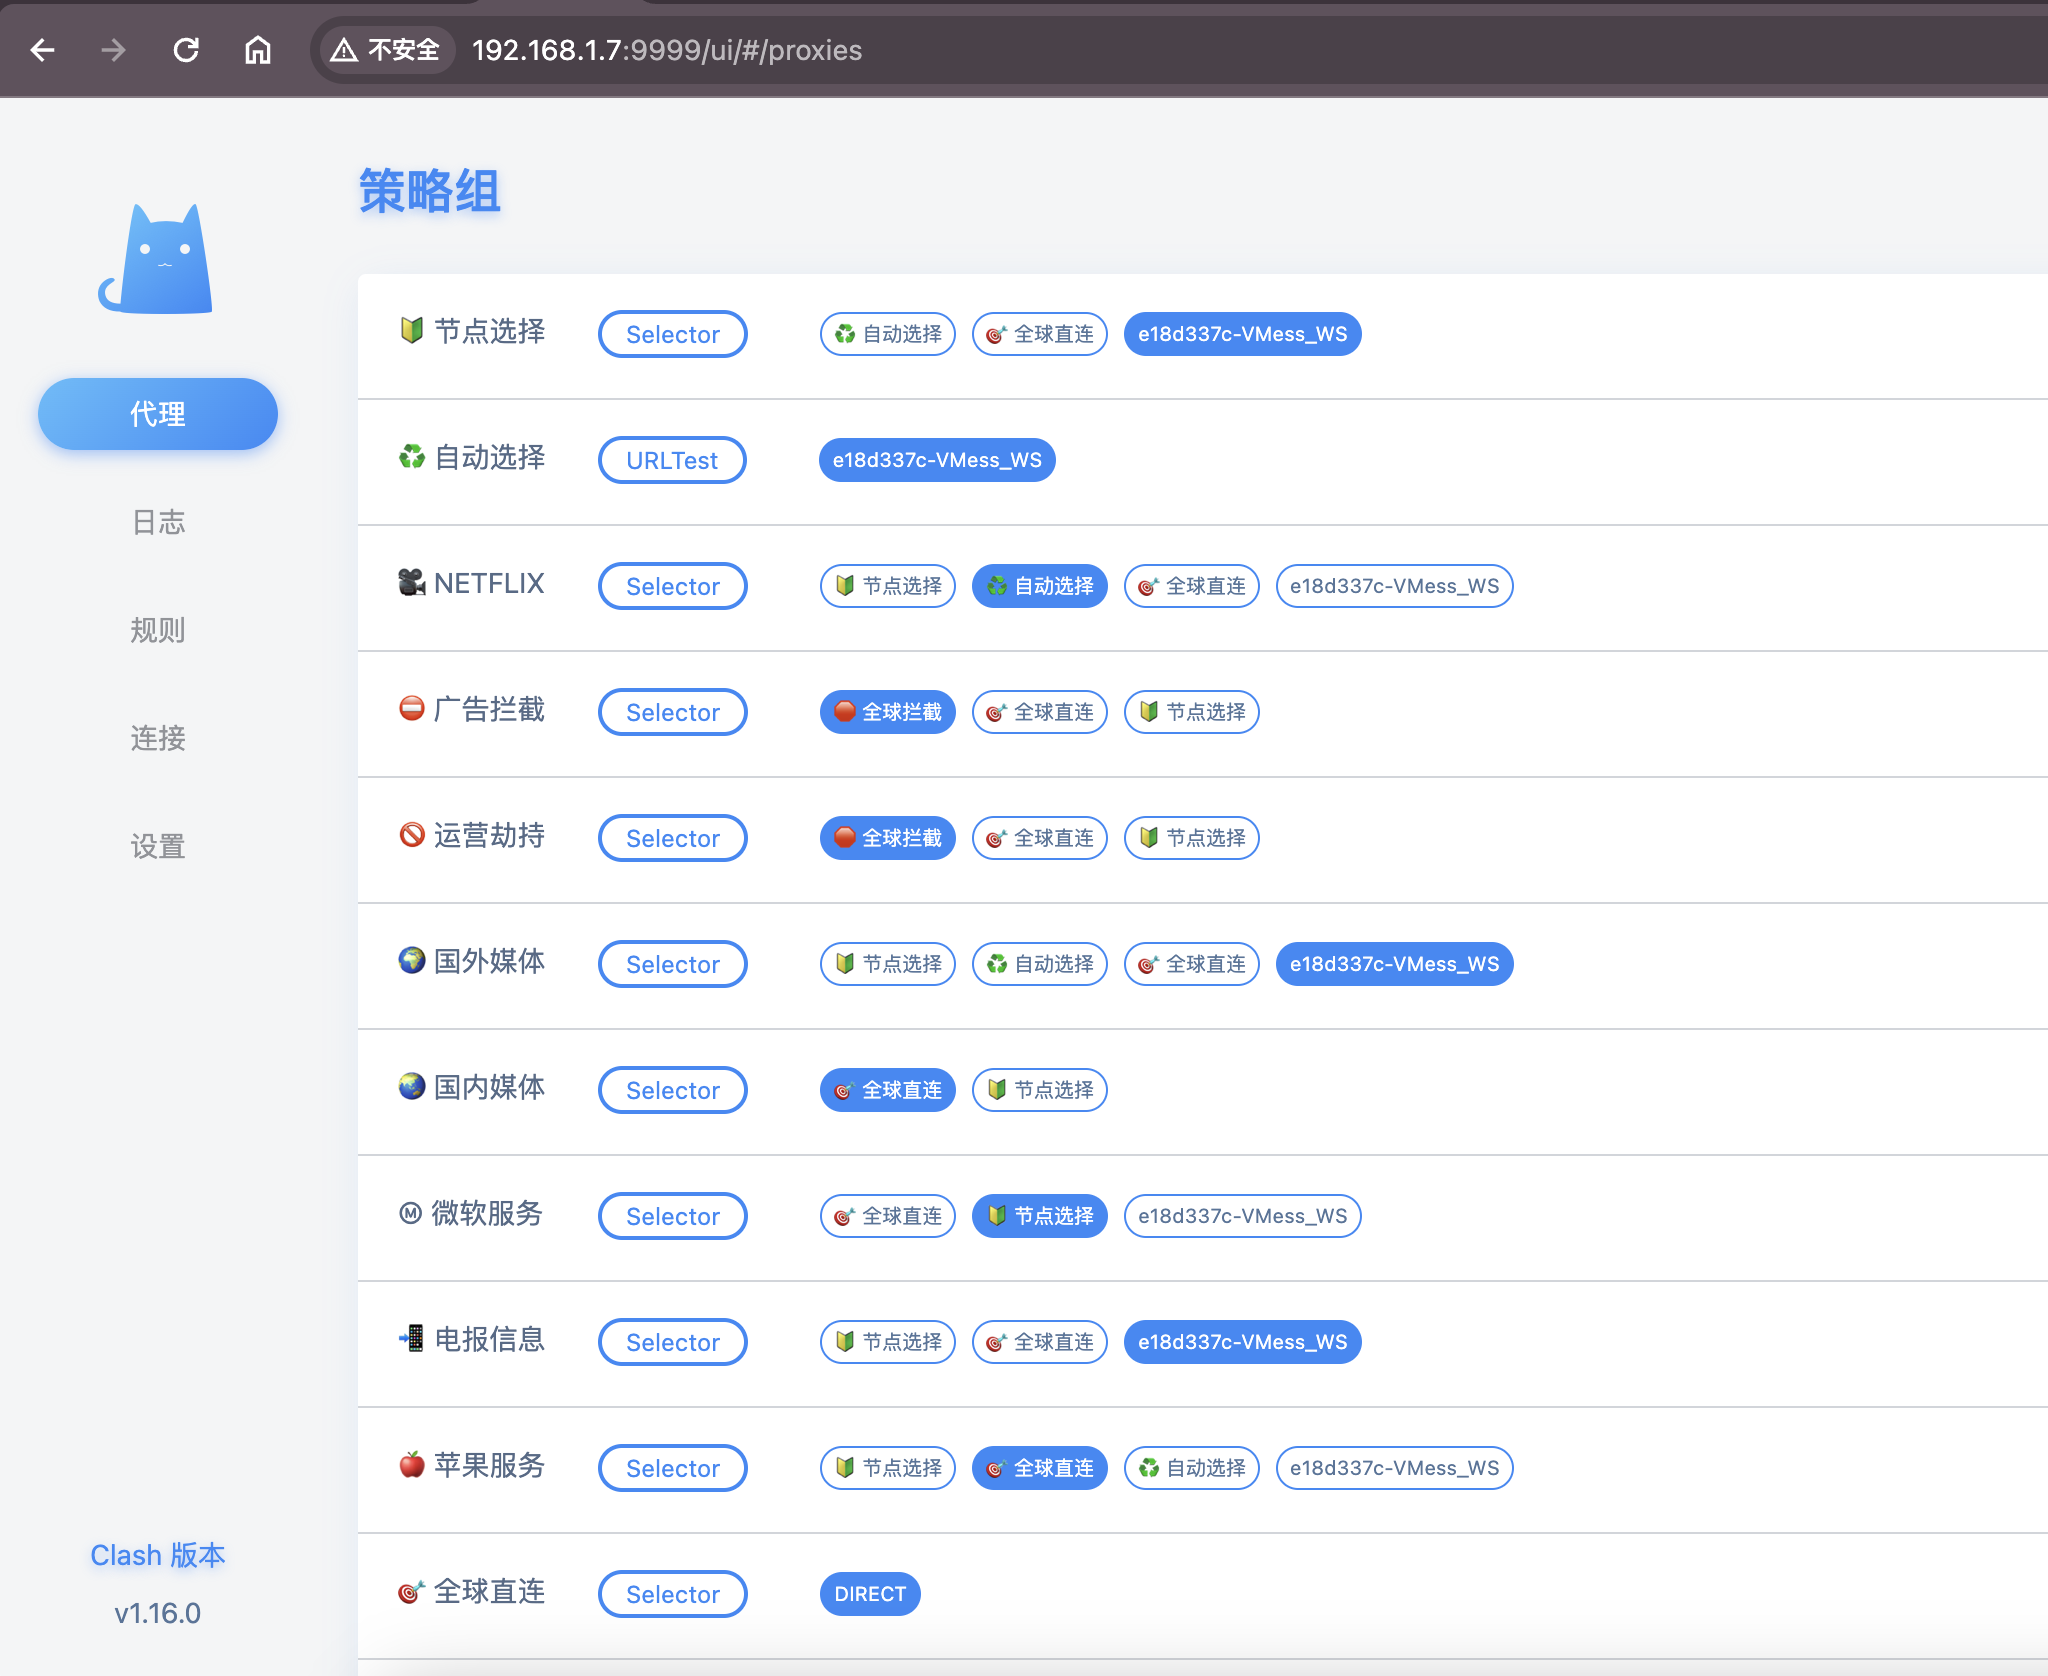Set 微软服务 to e18d337c-VMess_WS
This screenshot has height=1676, width=2048.
[1242, 1216]
